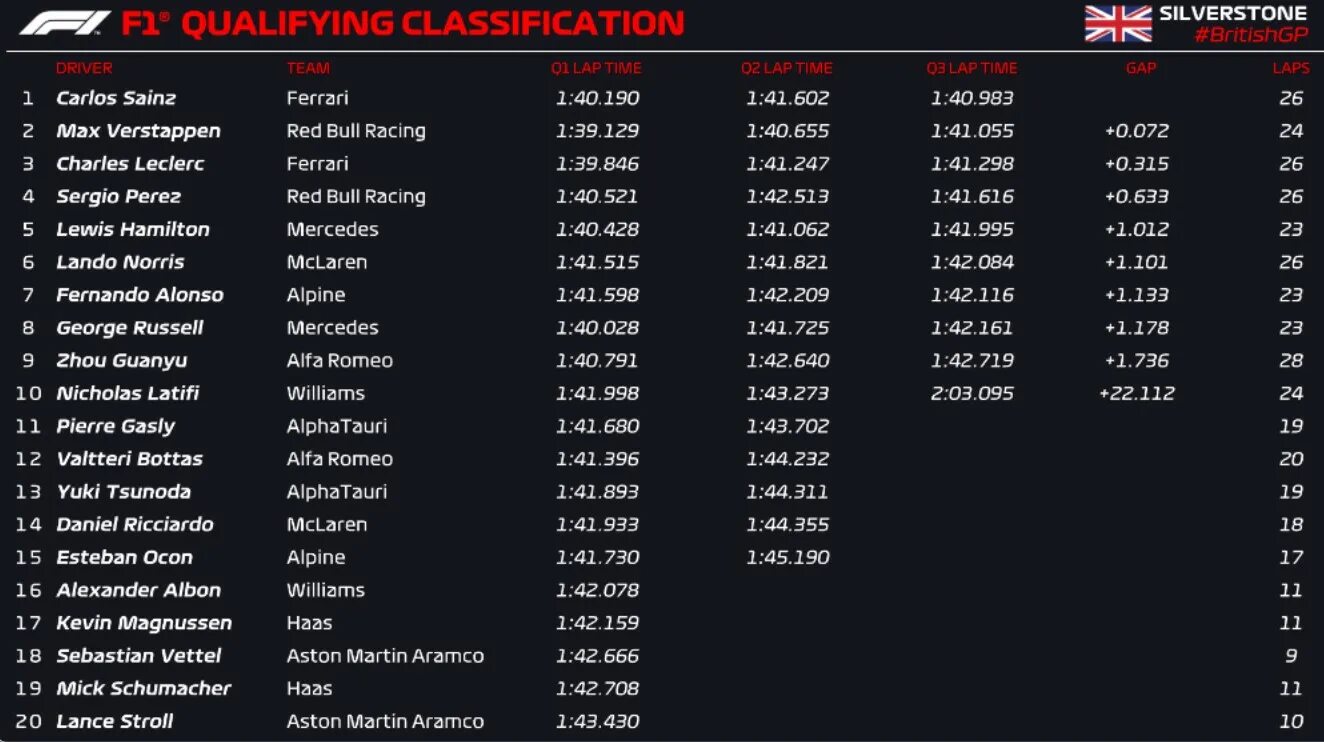Select the TEAM column header

coord(308,68)
